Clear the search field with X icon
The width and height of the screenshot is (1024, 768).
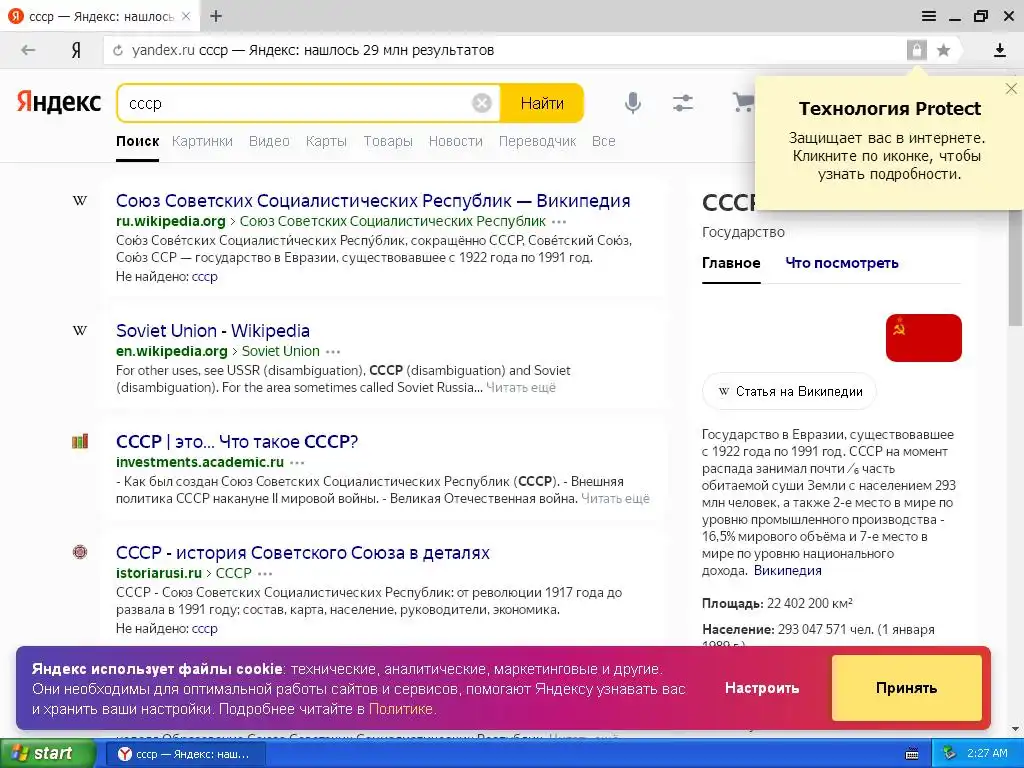[x=481, y=103]
